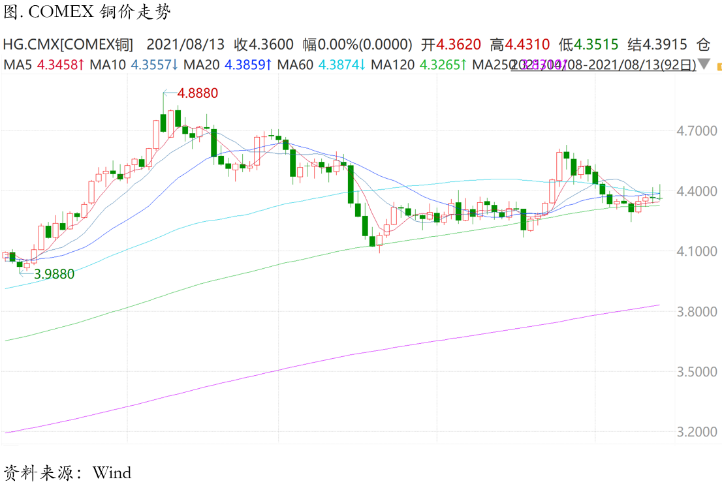
Task: Click the 4.4000 y-axis label
Action: coord(697,191)
